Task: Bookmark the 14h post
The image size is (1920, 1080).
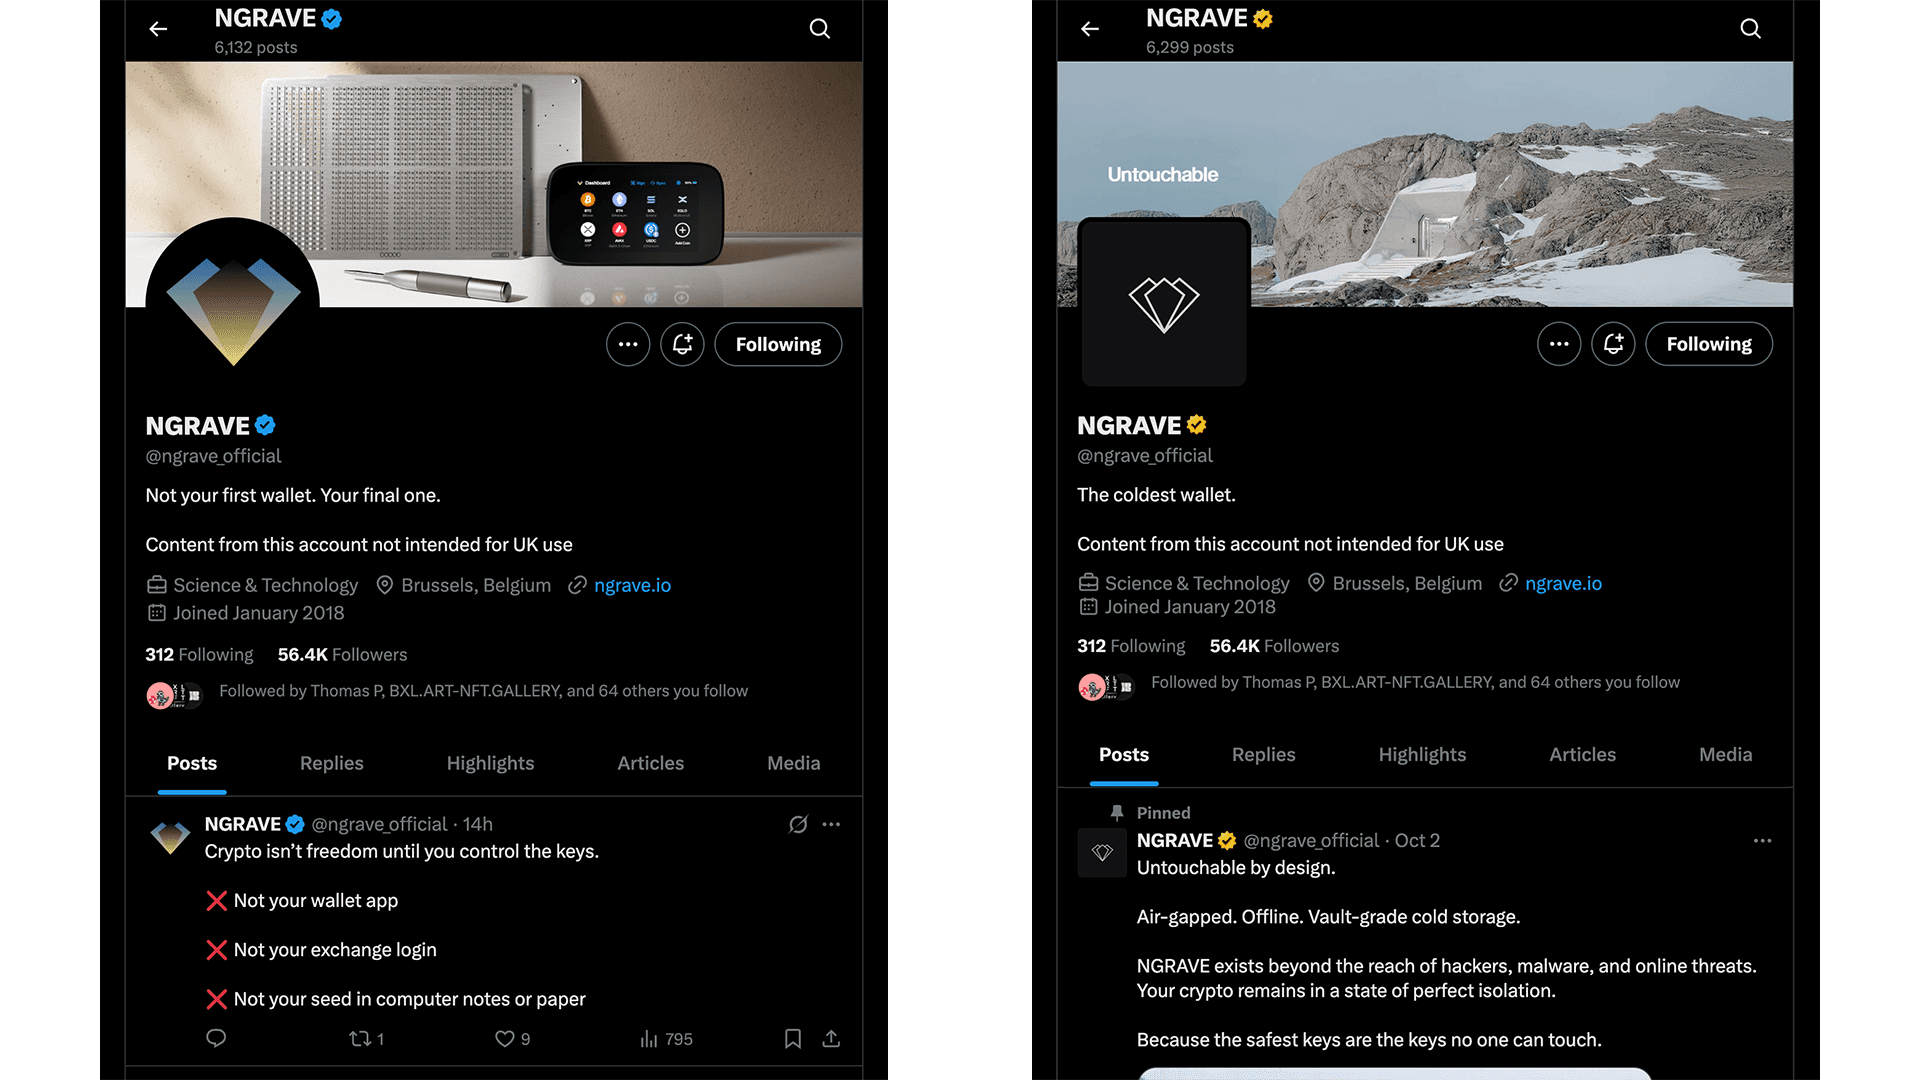Action: [x=793, y=1039]
